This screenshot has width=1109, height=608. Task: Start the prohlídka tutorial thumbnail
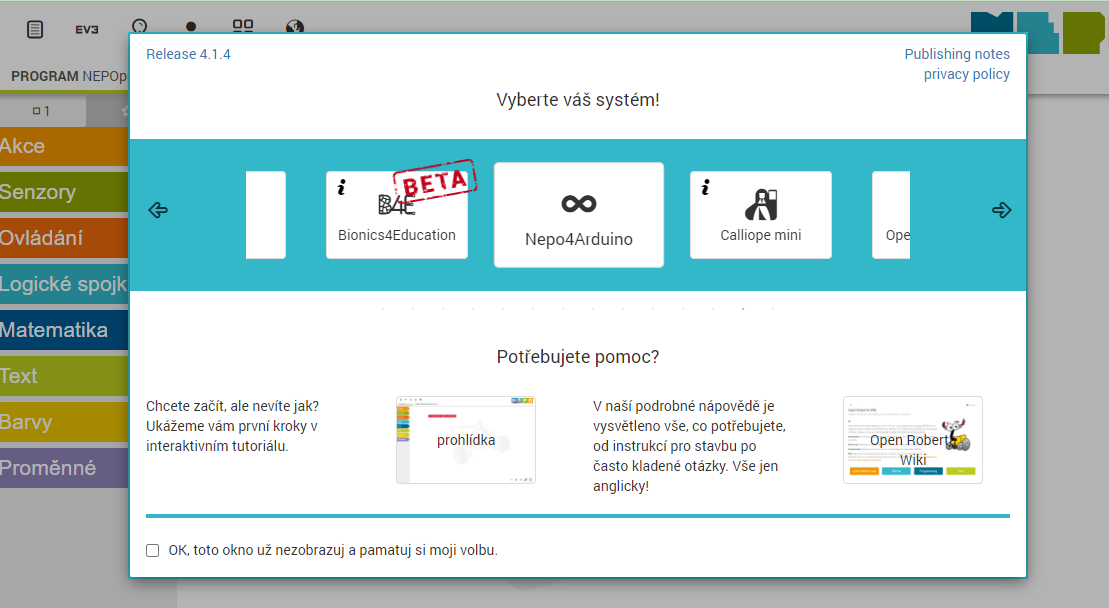click(465, 440)
